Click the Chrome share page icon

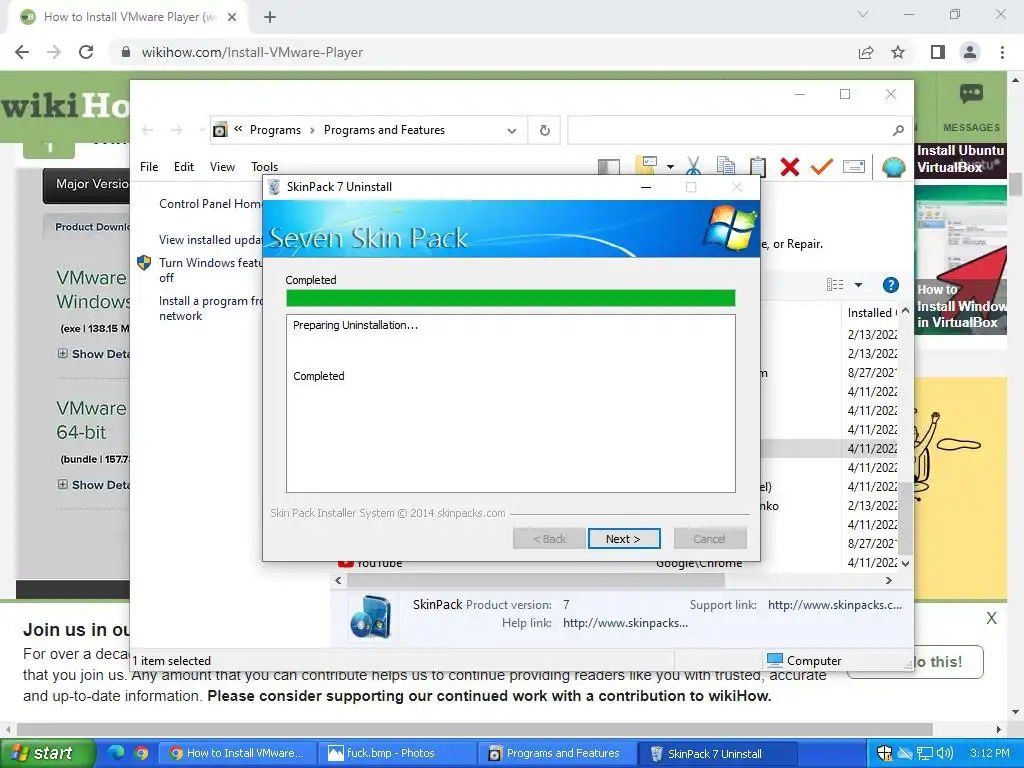(x=866, y=52)
